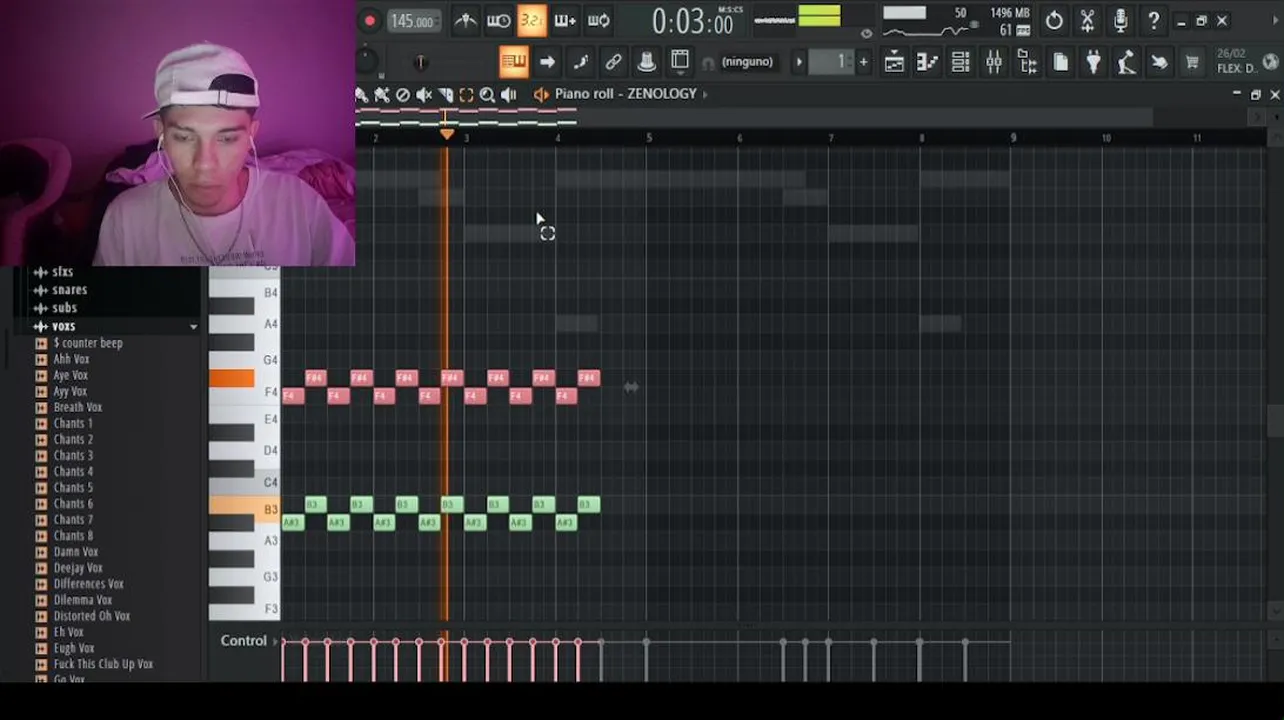The image size is (1284, 720).
Task: Click the microphone recording icon
Action: point(1120,20)
